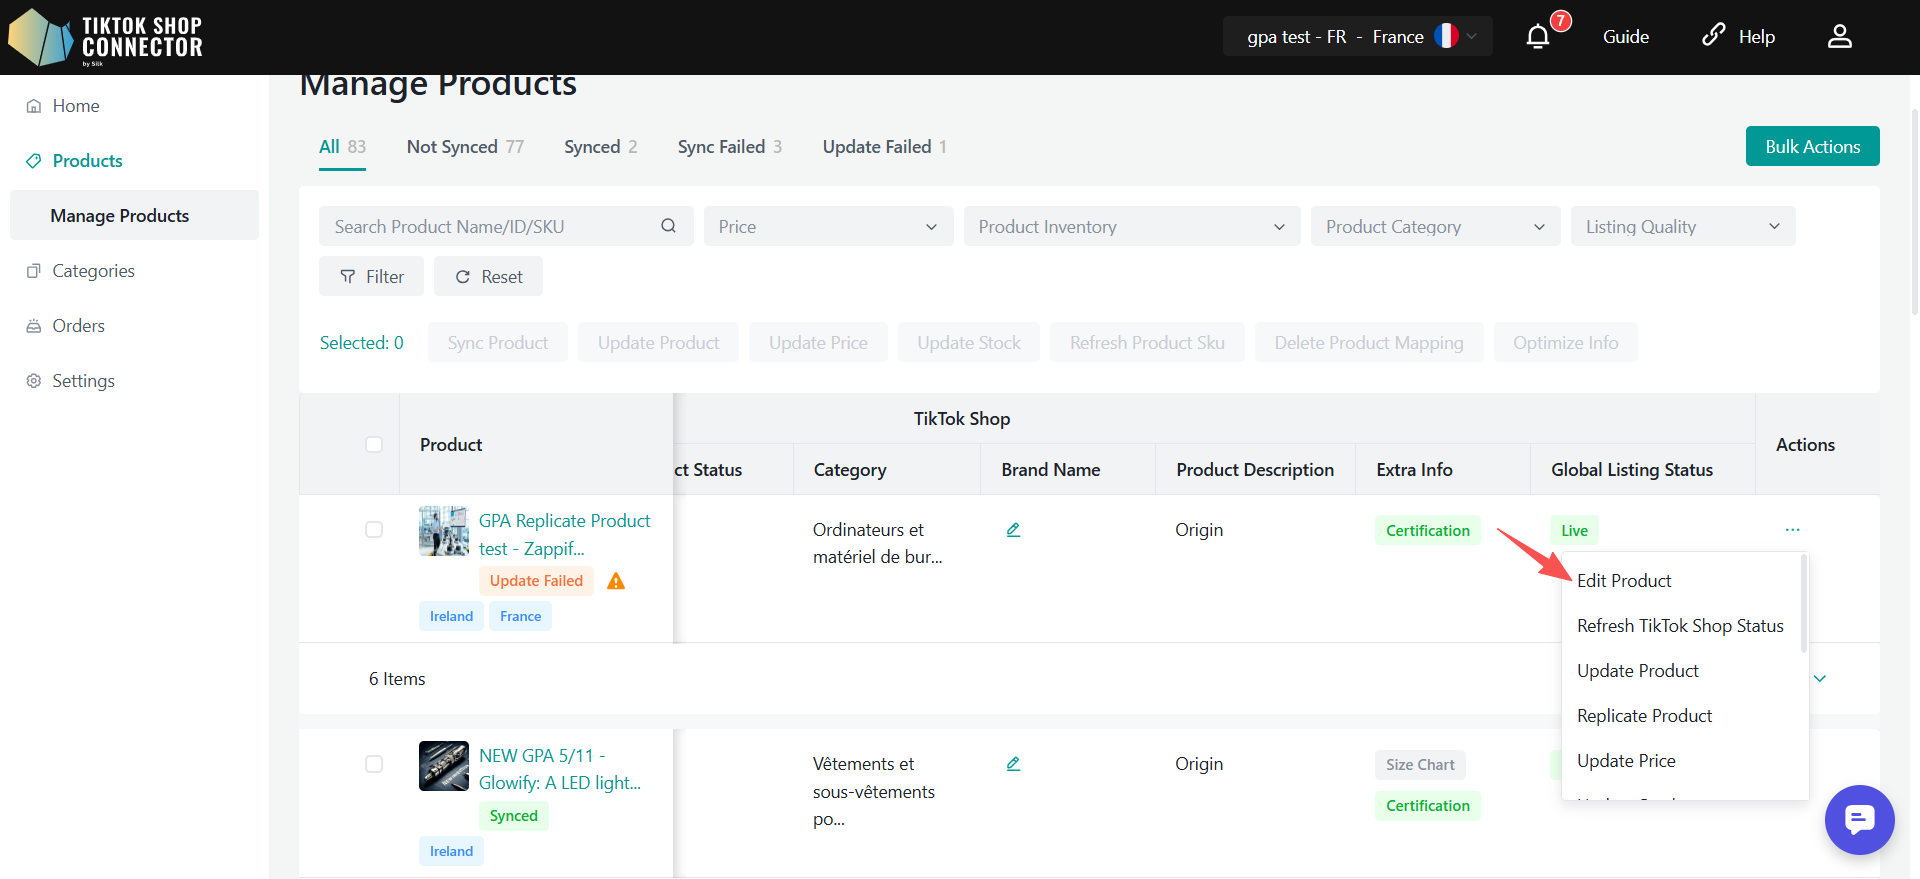Open the Price filter dropdown

(x=828, y=226)
